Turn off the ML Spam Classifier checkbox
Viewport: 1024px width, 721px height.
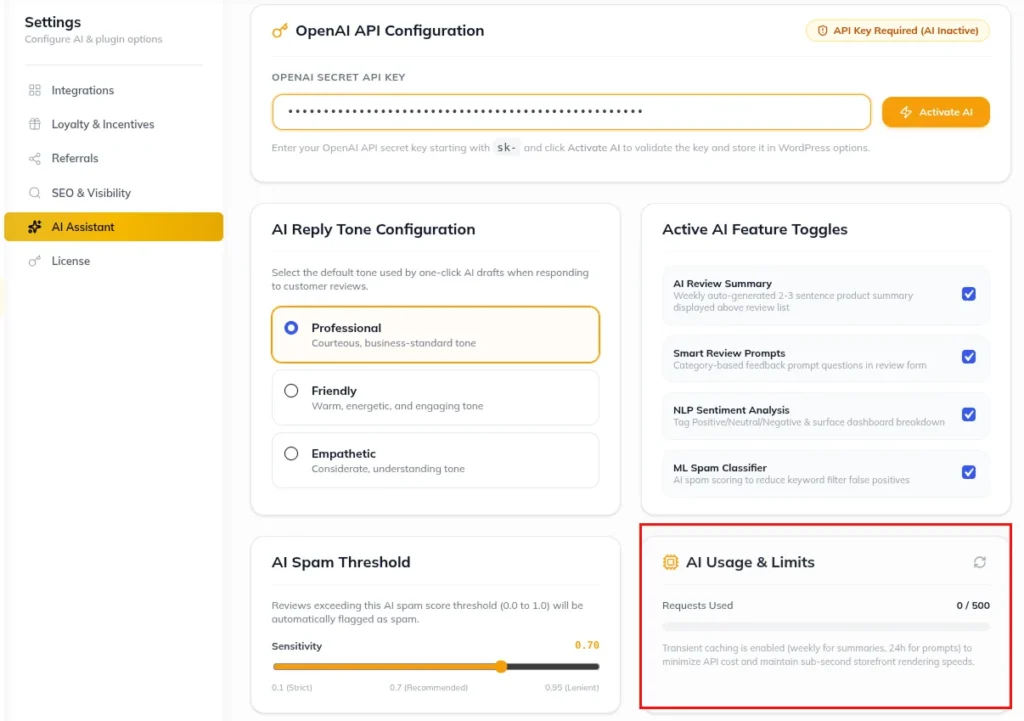[968, 472]
